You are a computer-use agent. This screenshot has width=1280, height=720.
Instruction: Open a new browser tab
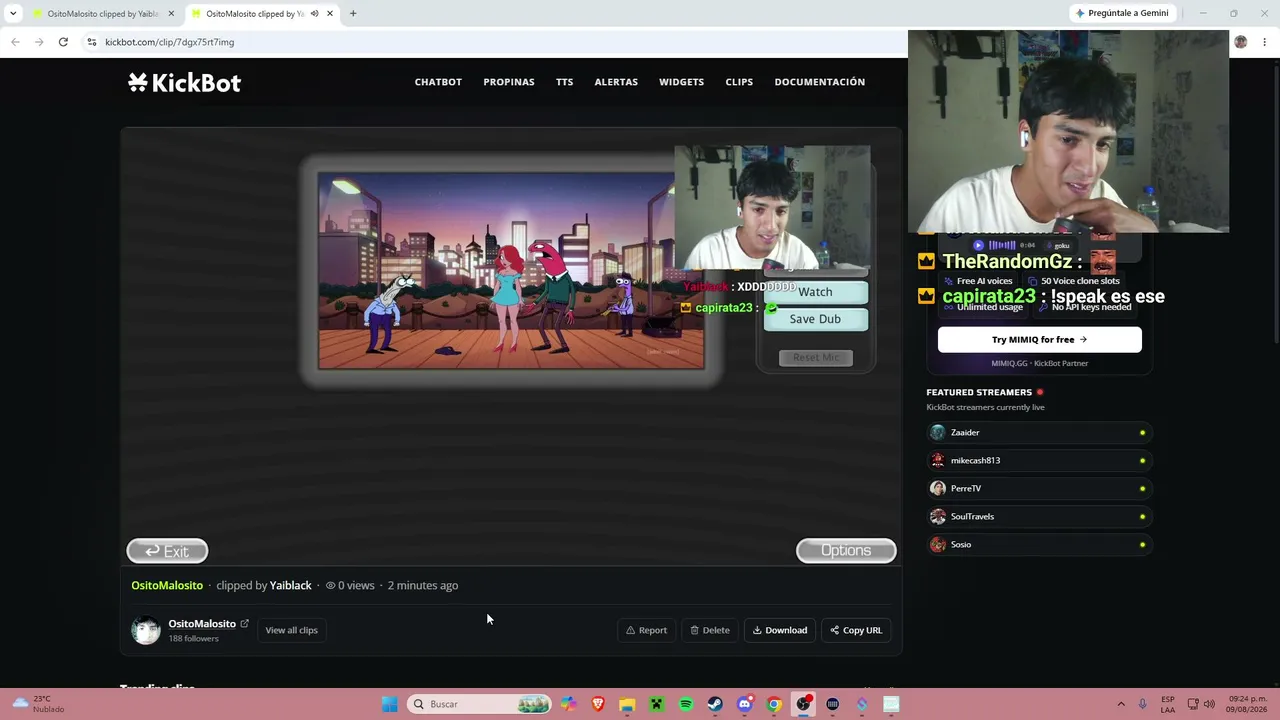pos(353,14)
